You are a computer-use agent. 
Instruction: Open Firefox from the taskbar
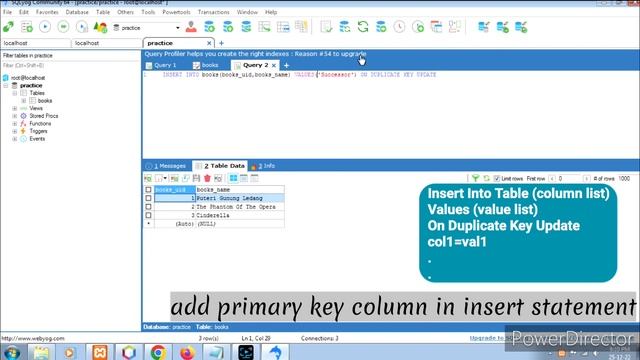(x=187, y=352)
